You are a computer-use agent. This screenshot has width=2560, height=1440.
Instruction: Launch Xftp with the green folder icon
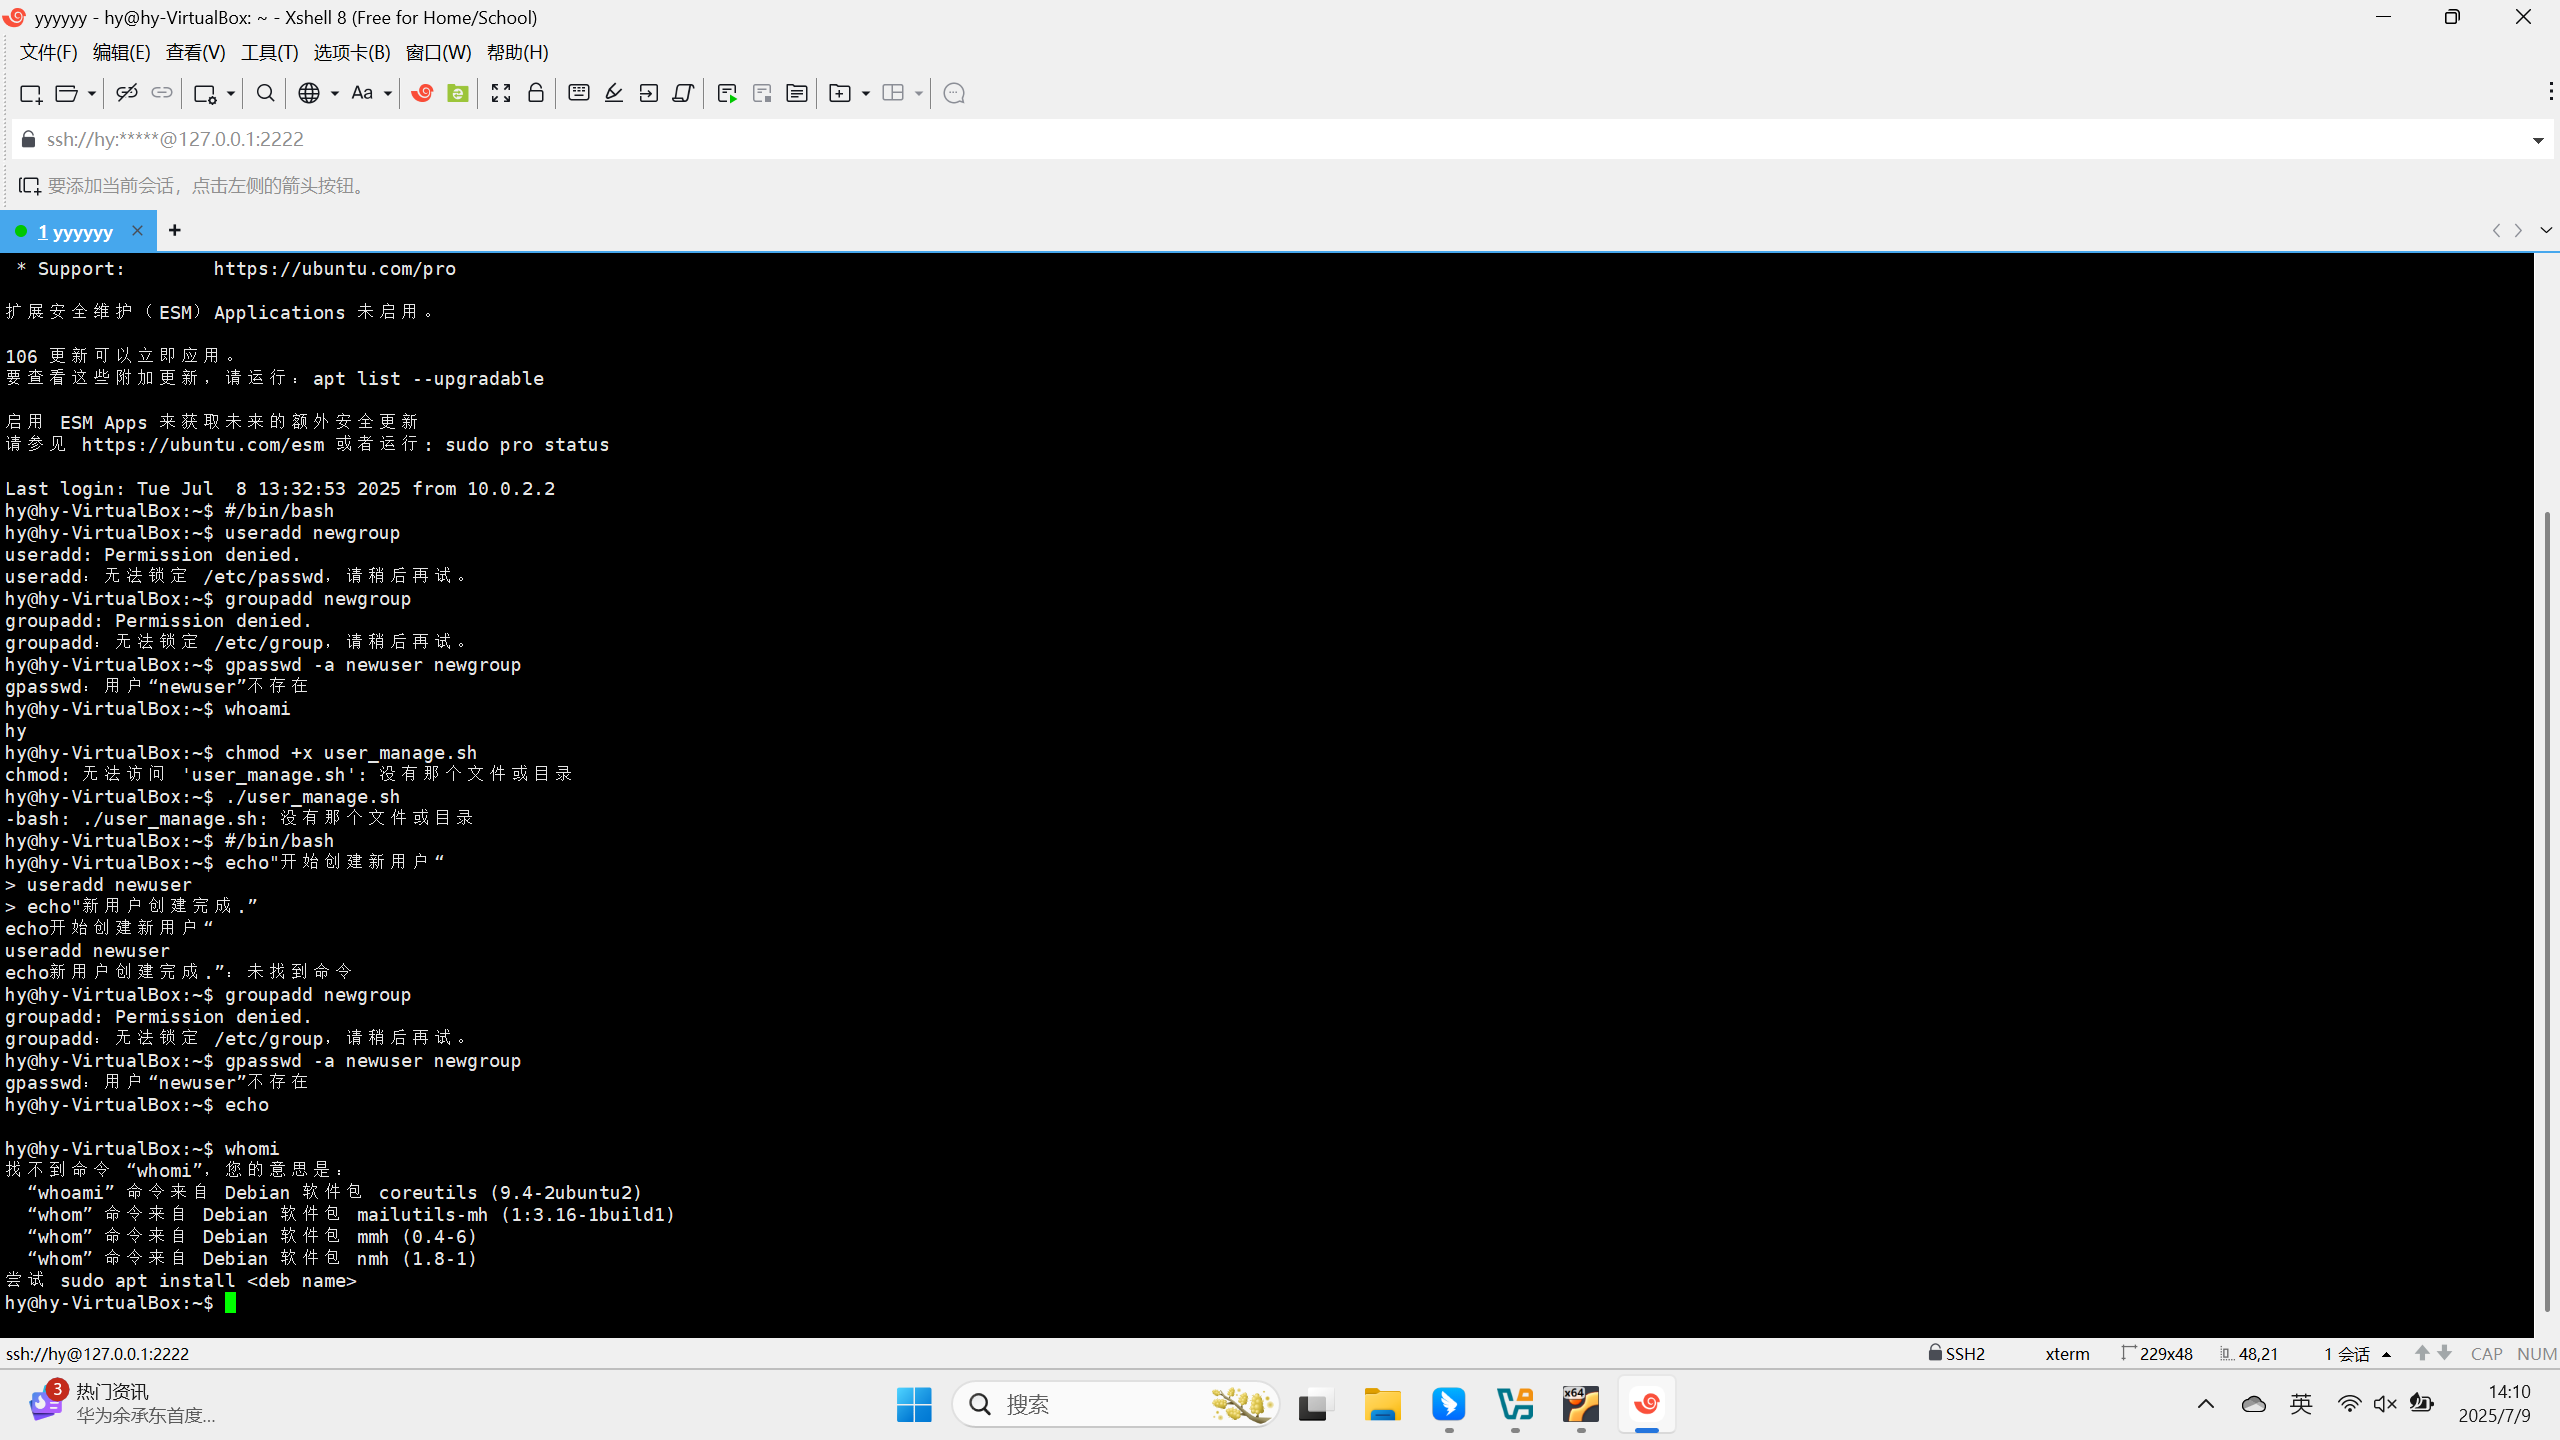458,93
